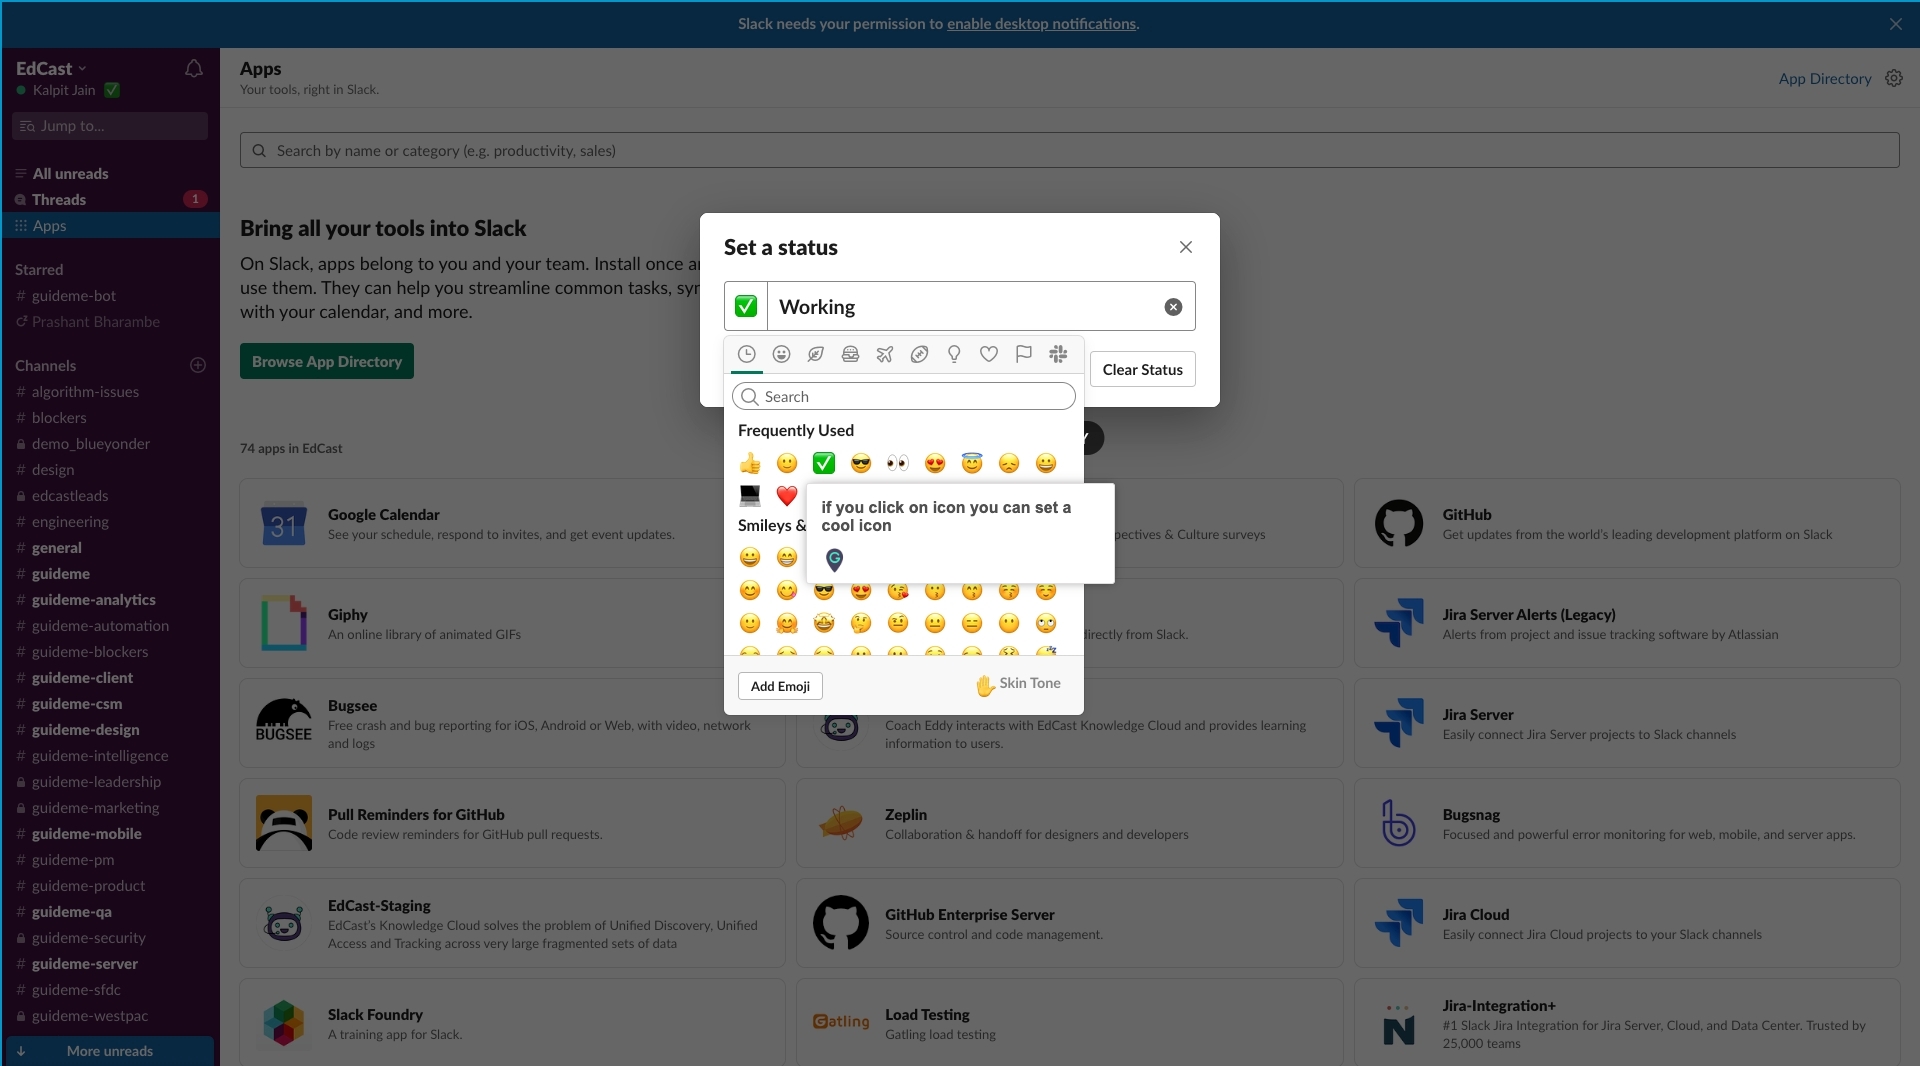Focus the apps search by name field
This screenshot has width=1920, height=1066.
coord(1069,151)
